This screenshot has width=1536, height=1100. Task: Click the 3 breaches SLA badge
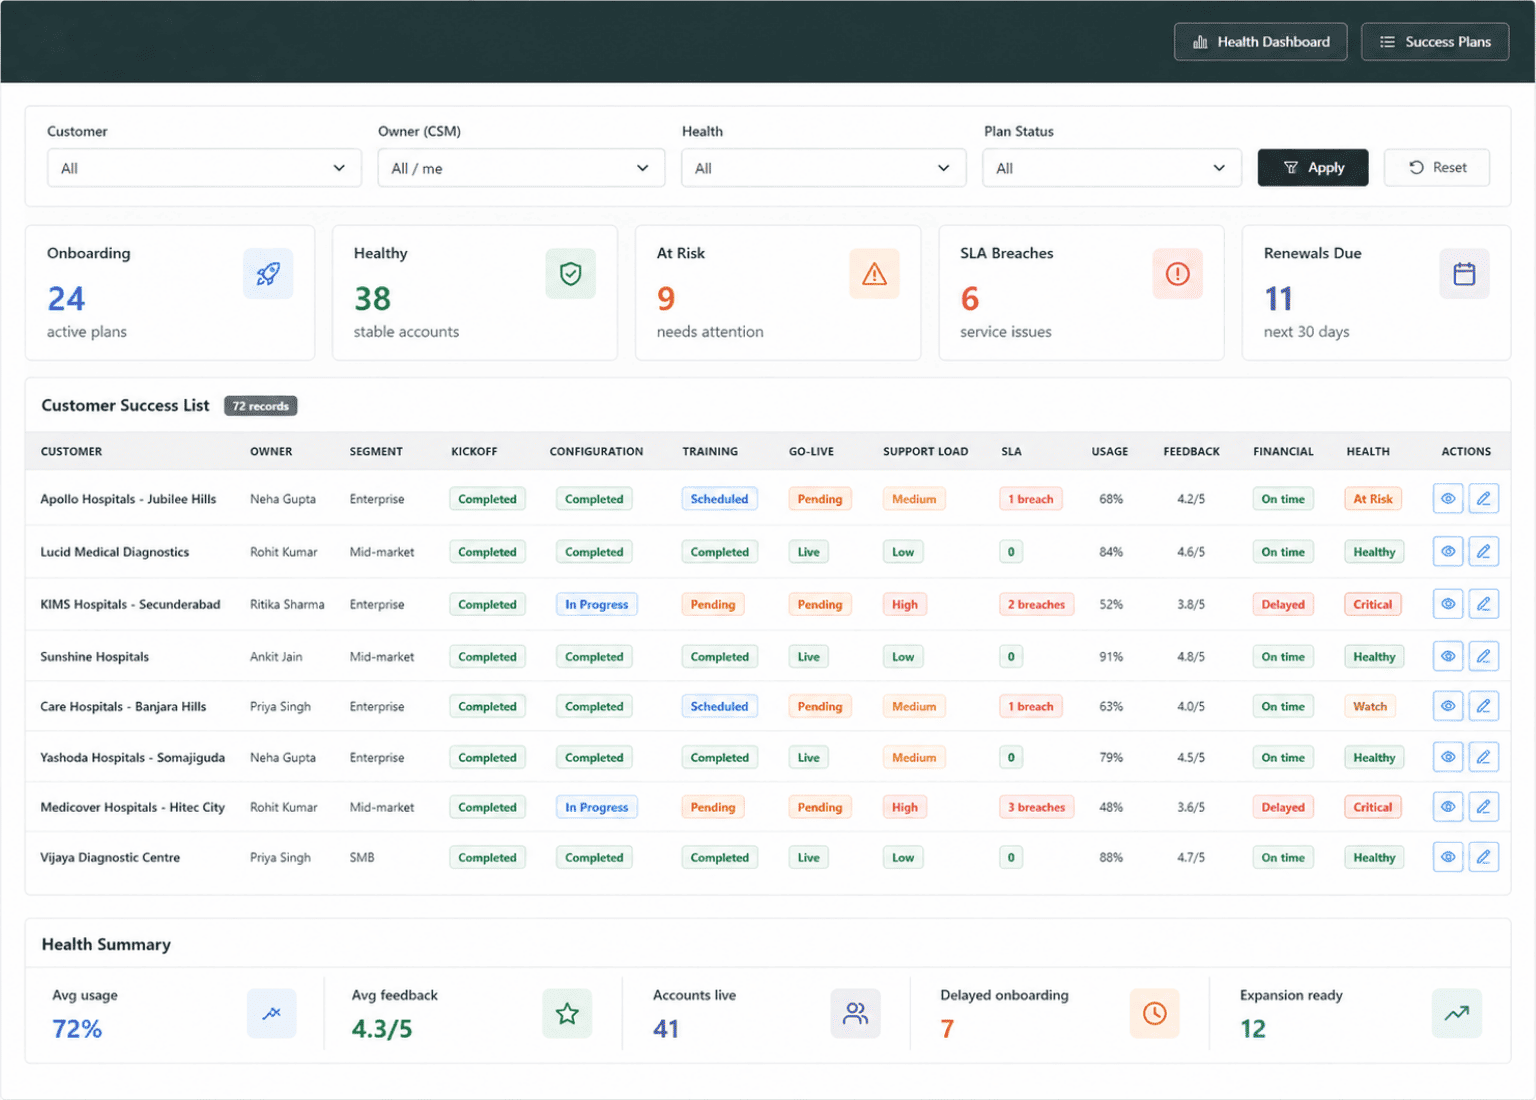click(1037, 807)
